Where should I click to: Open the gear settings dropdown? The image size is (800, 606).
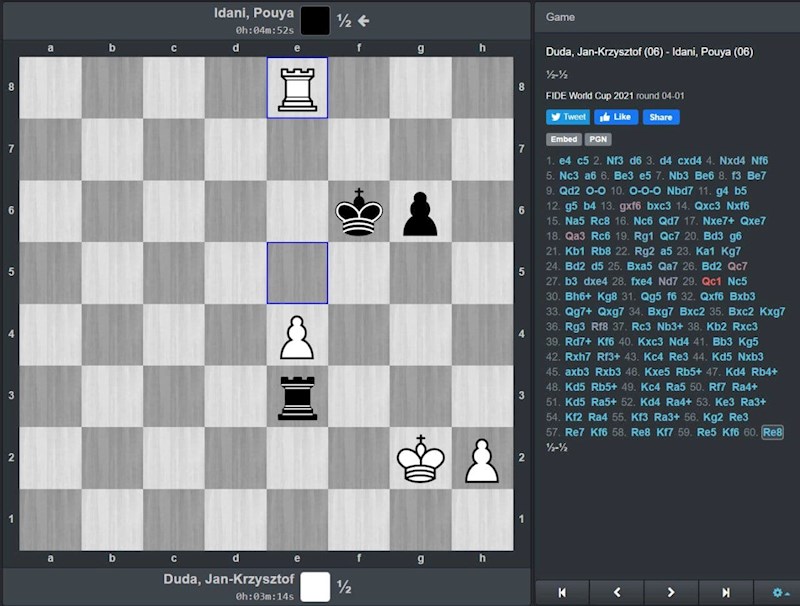[x=780, y=592]
